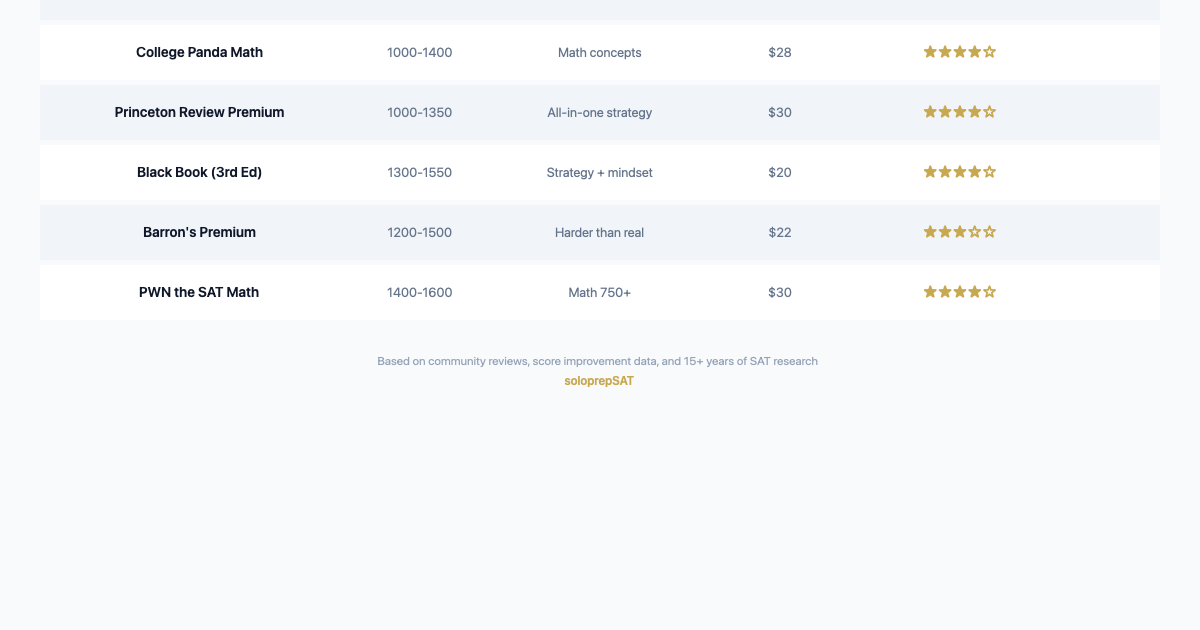Image resolution: width=1200 pixels, height=630 pixels.
Task: Click the College Panda Math star rating
Action: pyautogui.click(x=960, y=52)
